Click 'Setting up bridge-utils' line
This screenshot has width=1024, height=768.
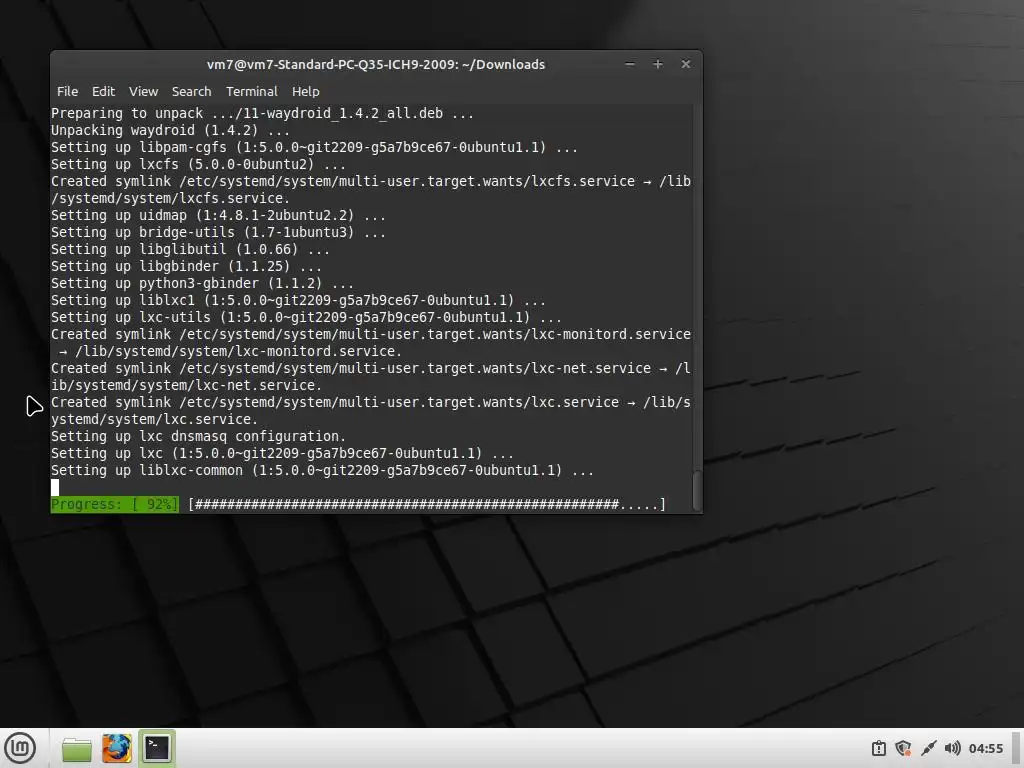[x=218, y=232]
